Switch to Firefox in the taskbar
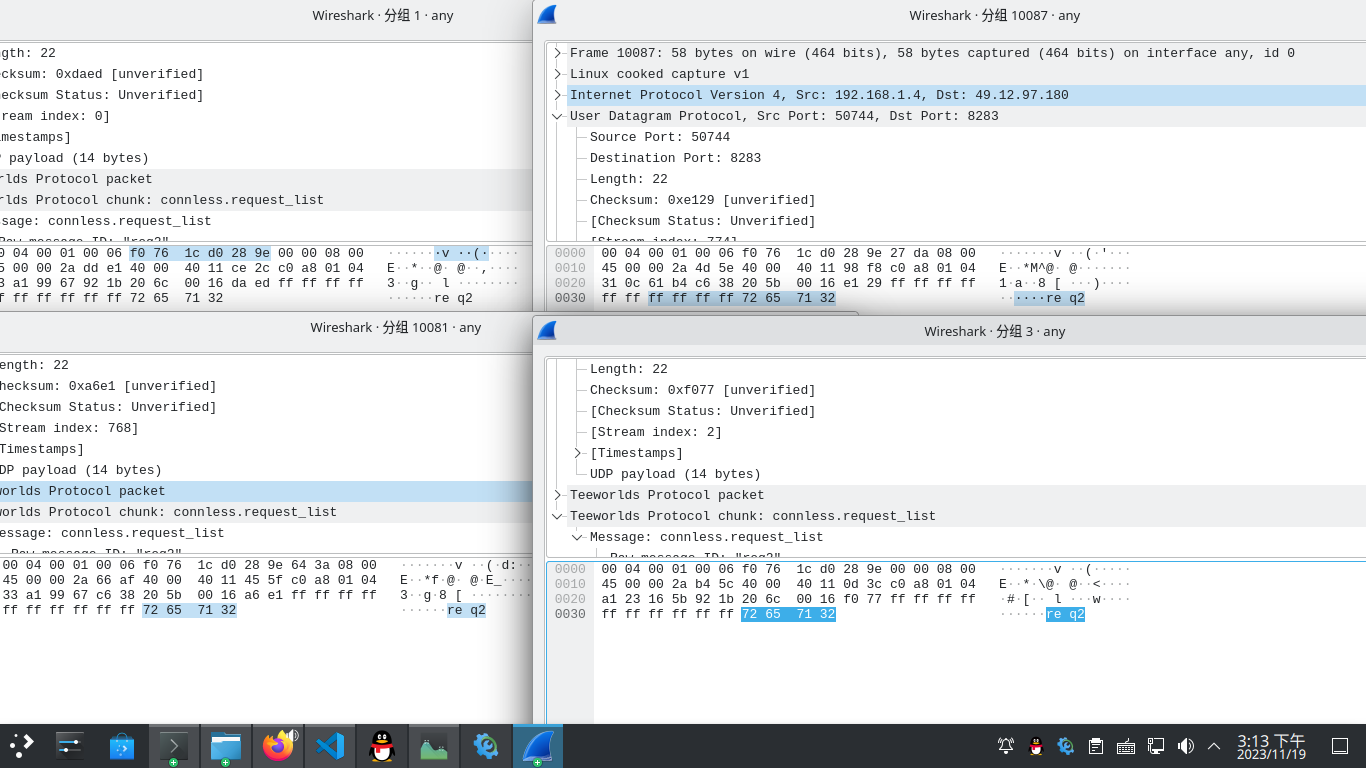The width and height of the screenshot is (1366, 768). (x=278, y=746)
